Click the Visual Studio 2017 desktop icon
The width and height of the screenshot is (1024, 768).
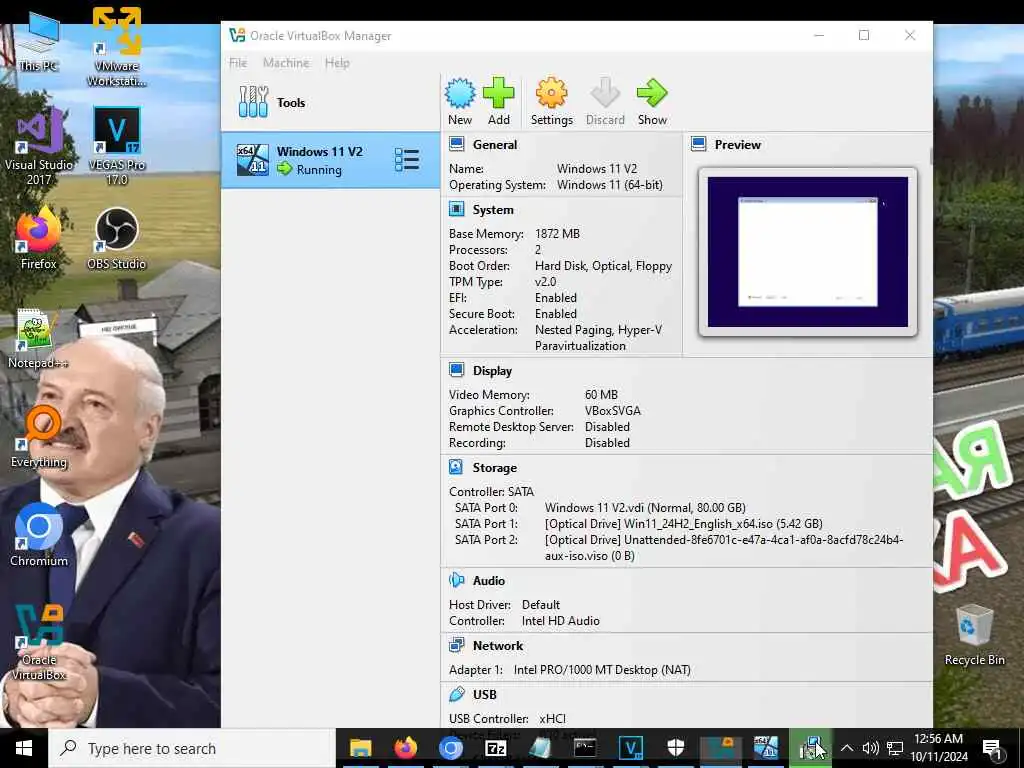(39, 146)
